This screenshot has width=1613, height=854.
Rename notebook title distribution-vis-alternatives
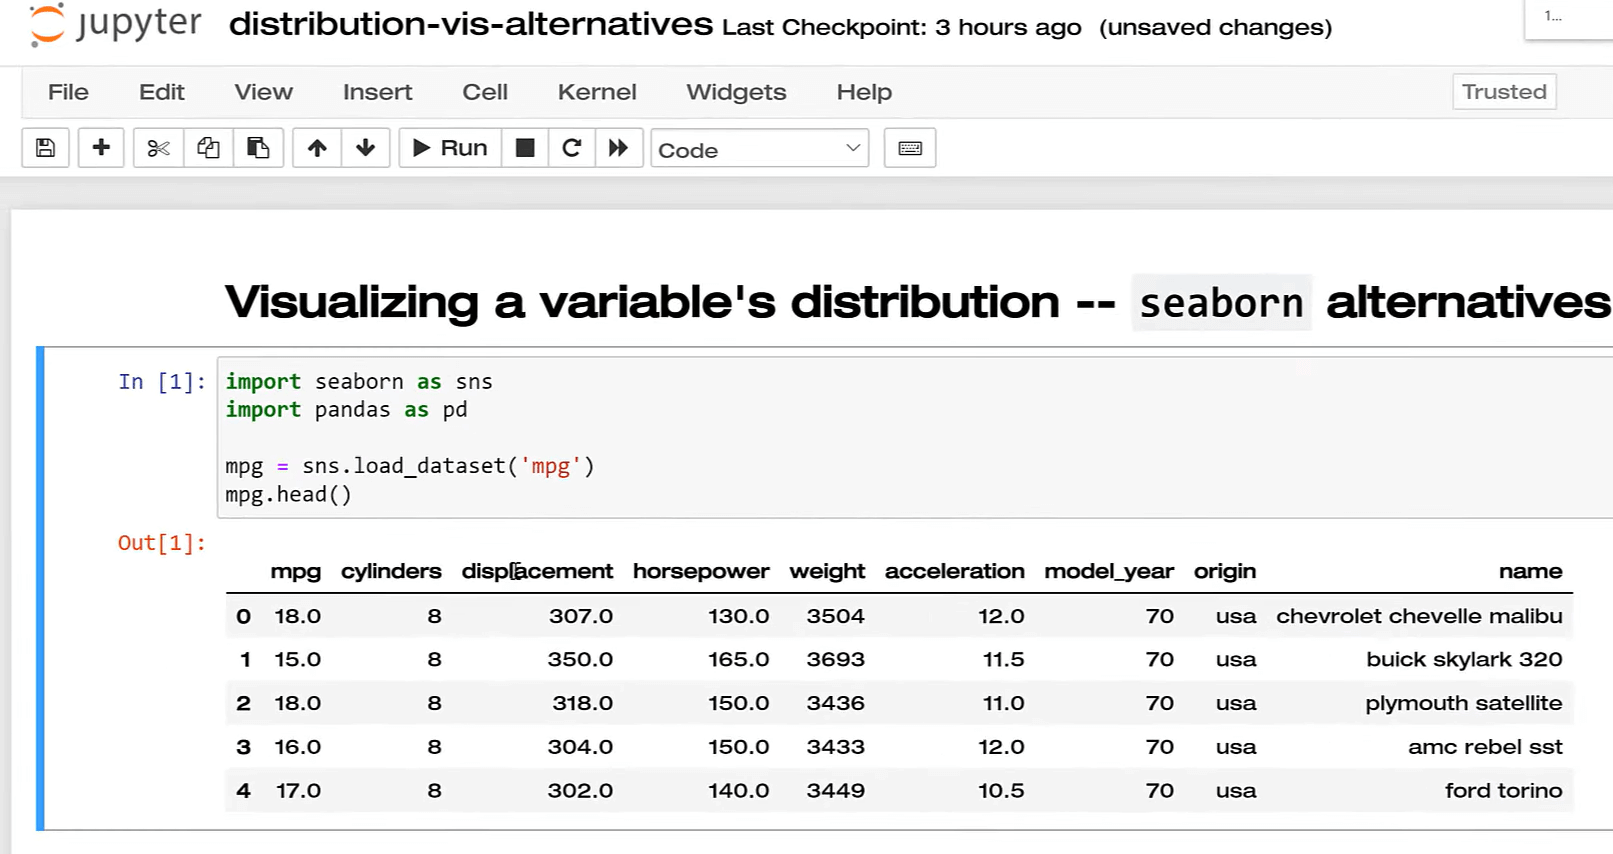pos(471,24)
